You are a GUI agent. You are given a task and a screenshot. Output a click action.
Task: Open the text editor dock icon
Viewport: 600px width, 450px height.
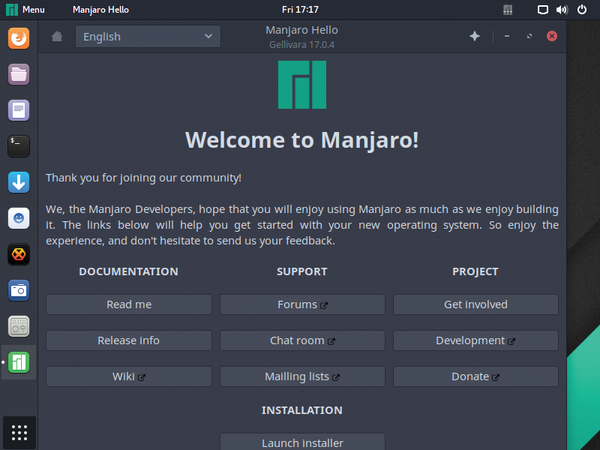[18, 110]
